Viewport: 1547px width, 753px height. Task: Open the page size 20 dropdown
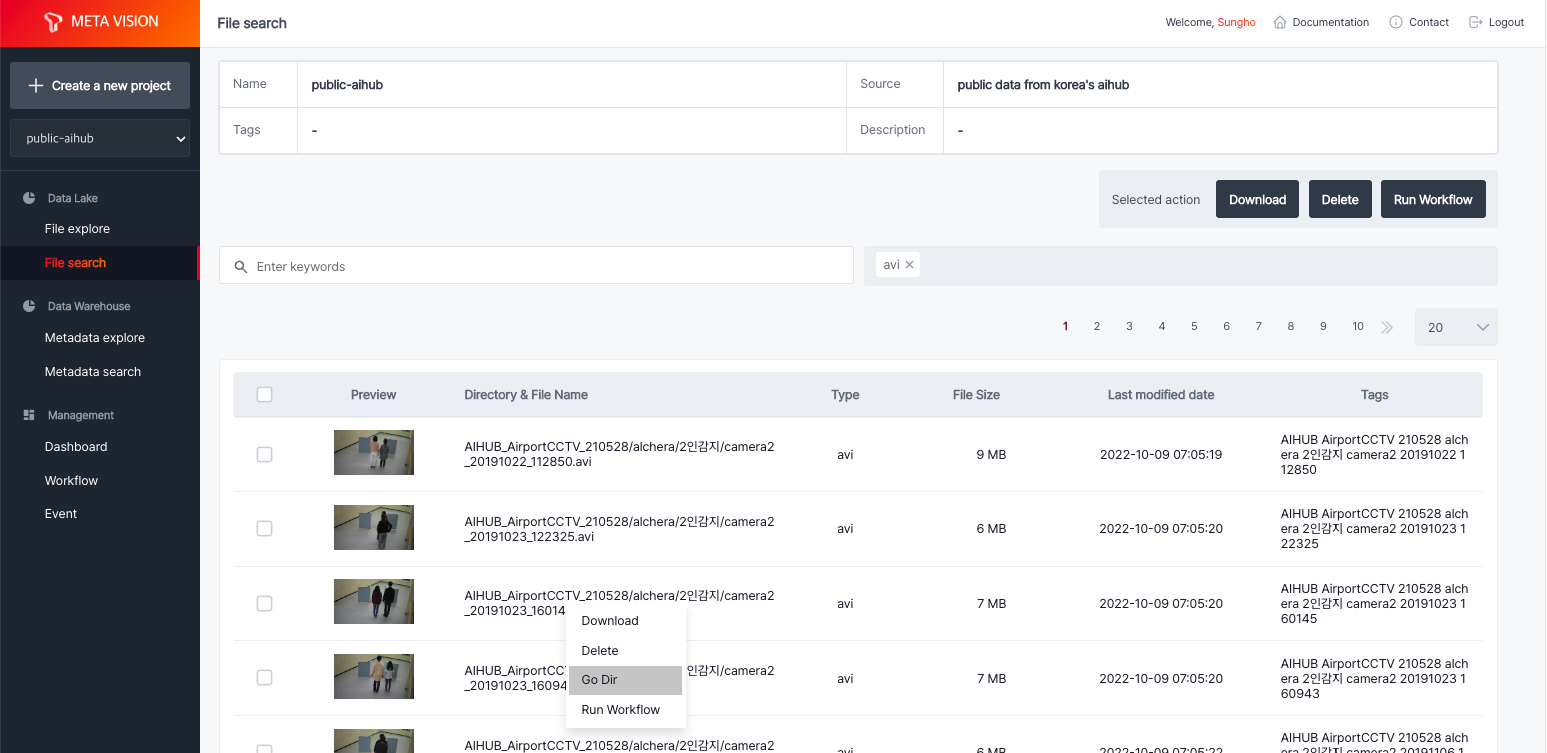[x=1456, y=327]
